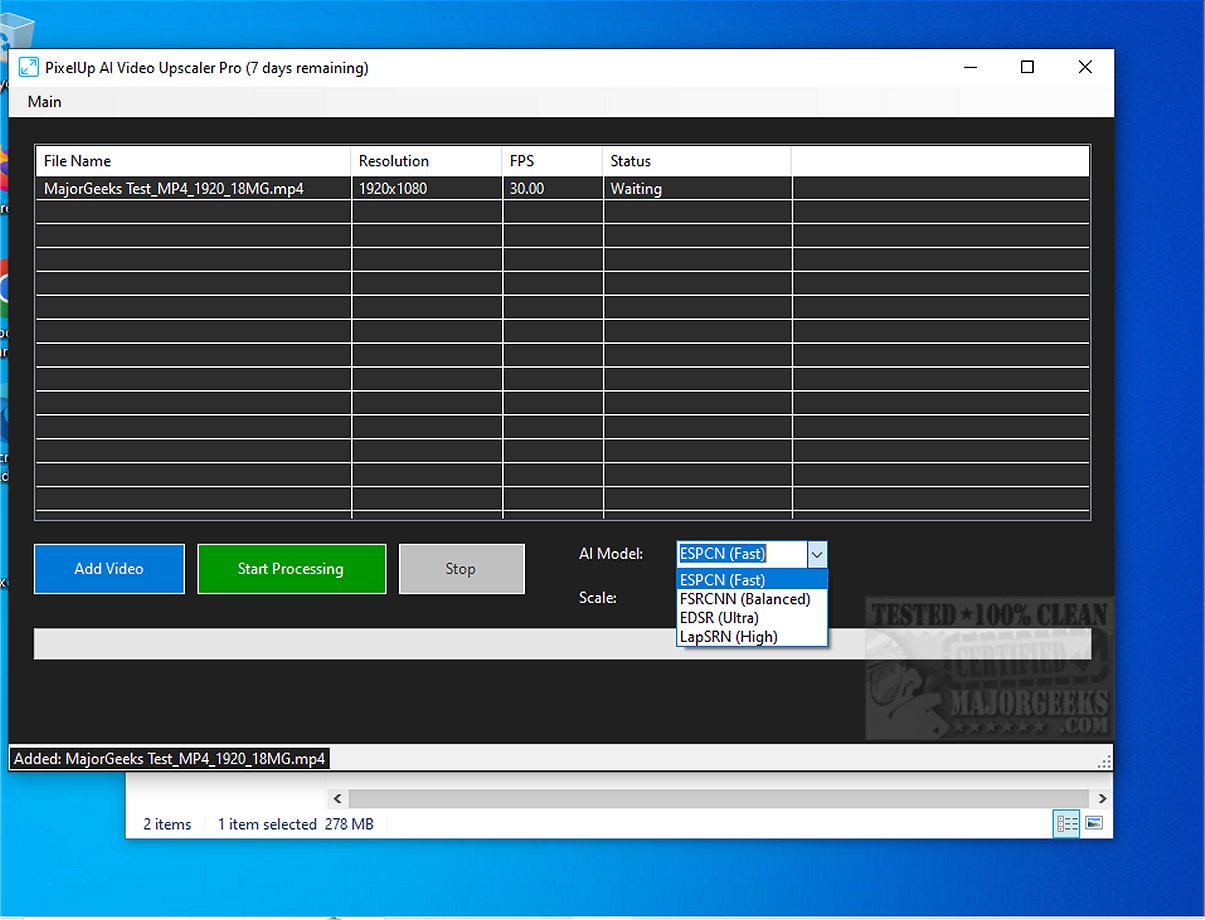Click the Status column header
Viewport: 1205px width, 920px height.
(x=696, y=161)
